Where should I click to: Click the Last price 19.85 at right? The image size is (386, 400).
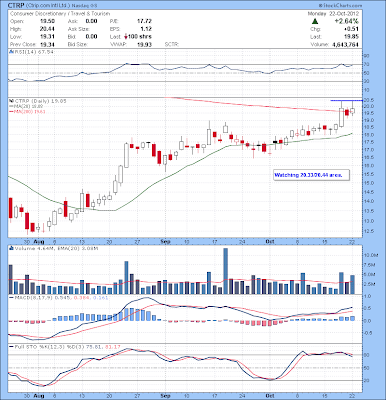point(352,37)
